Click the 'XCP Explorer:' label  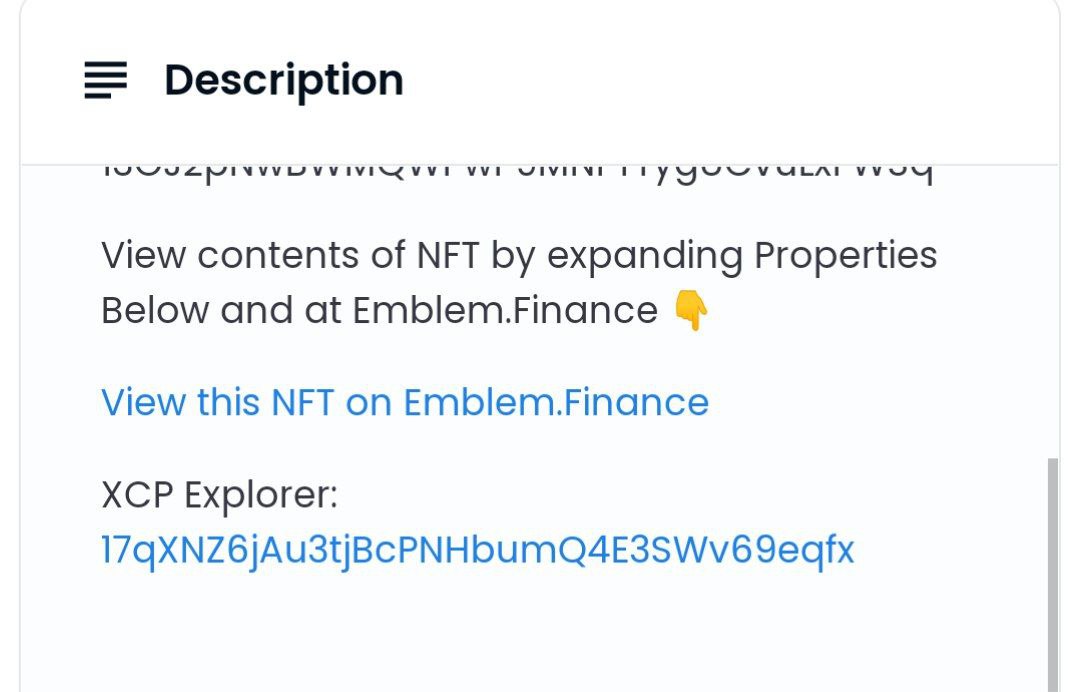[220, 494]
